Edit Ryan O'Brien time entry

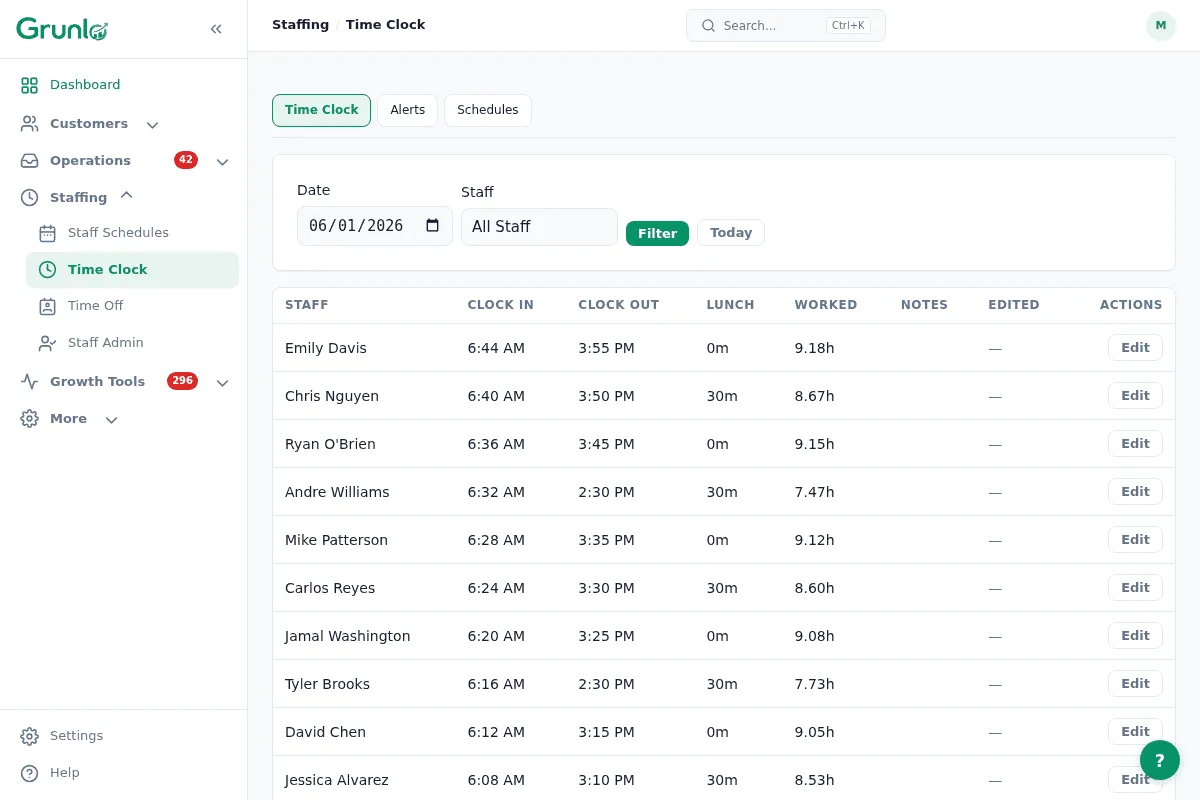tap(1135, 444)
